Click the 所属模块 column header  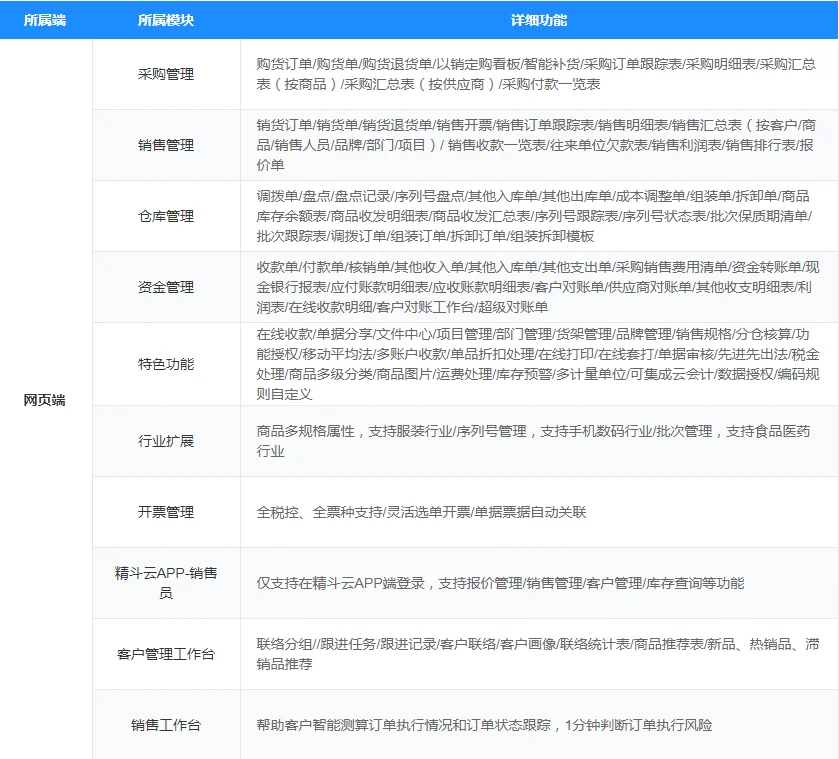click(x=166, y=20)
